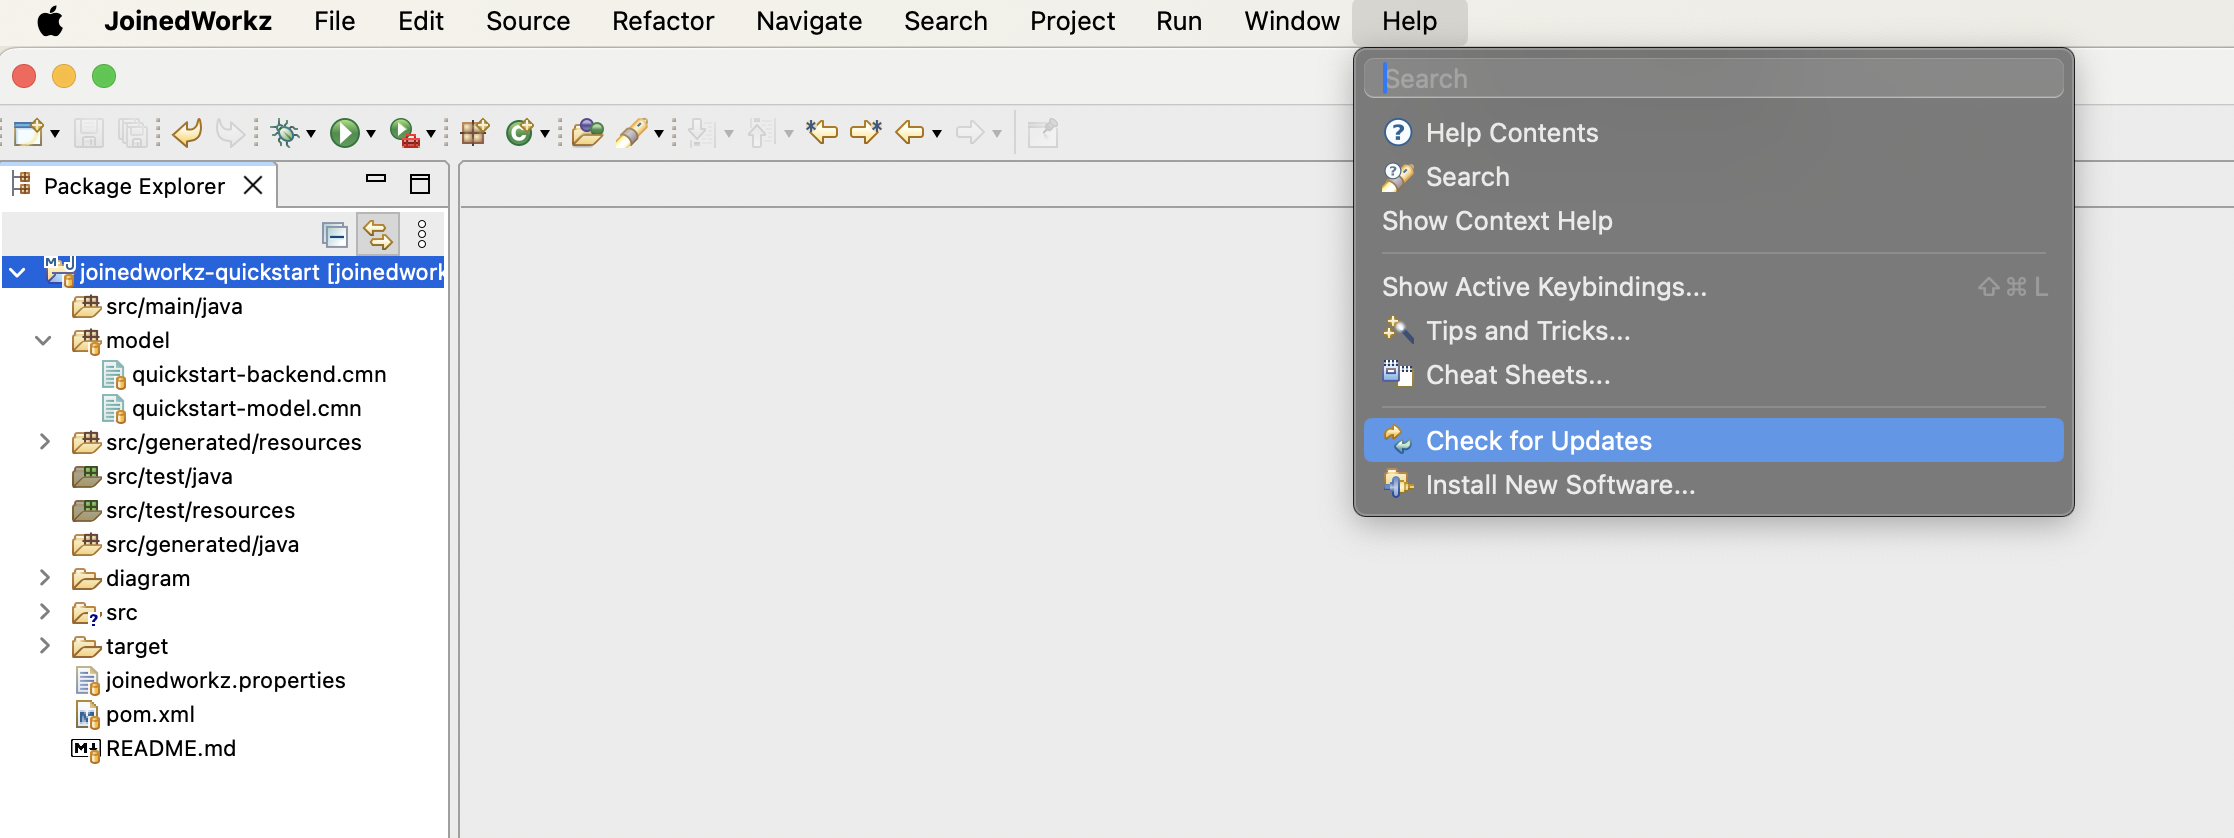This screenshot has height=838, width=2234.
Task: Open the Refactor menu in menu bar
Action: 663,21
